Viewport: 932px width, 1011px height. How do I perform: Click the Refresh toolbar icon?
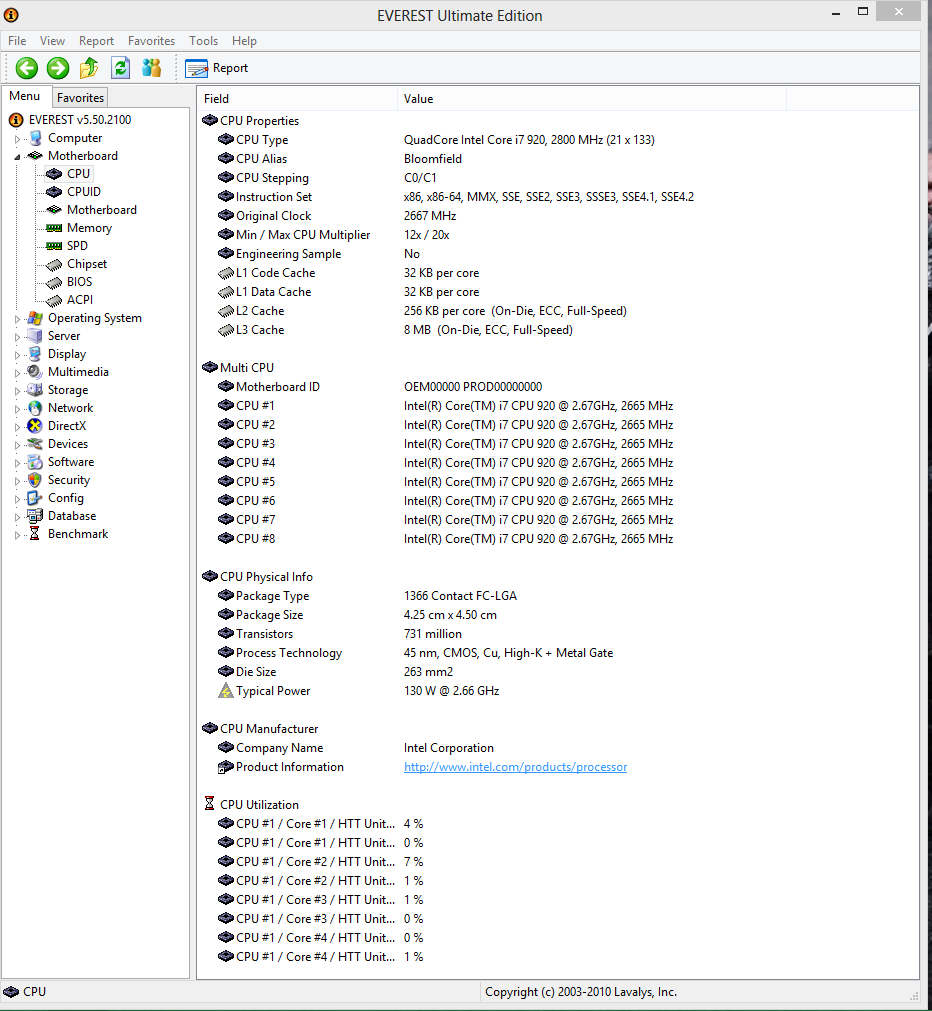[x=121, y=68]
